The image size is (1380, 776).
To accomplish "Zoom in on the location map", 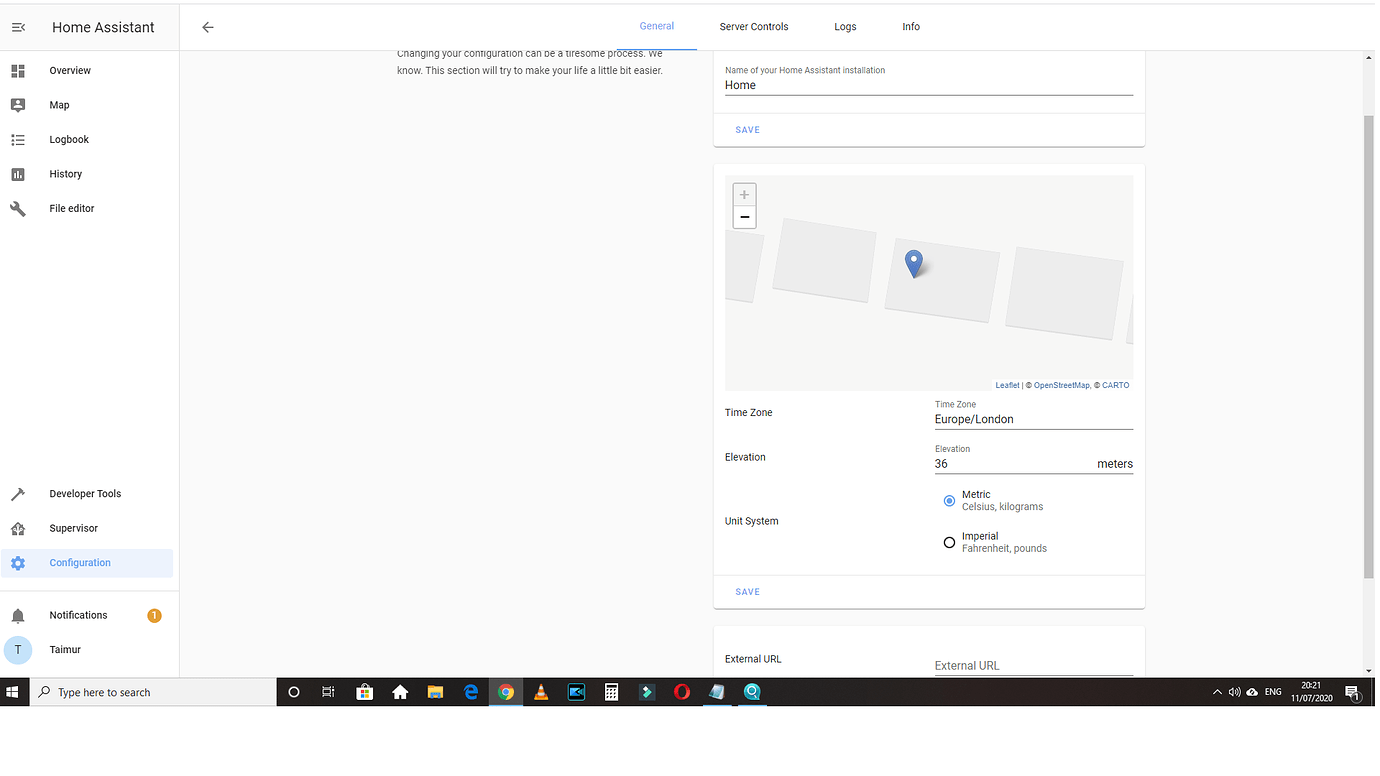I will [744, 194].
